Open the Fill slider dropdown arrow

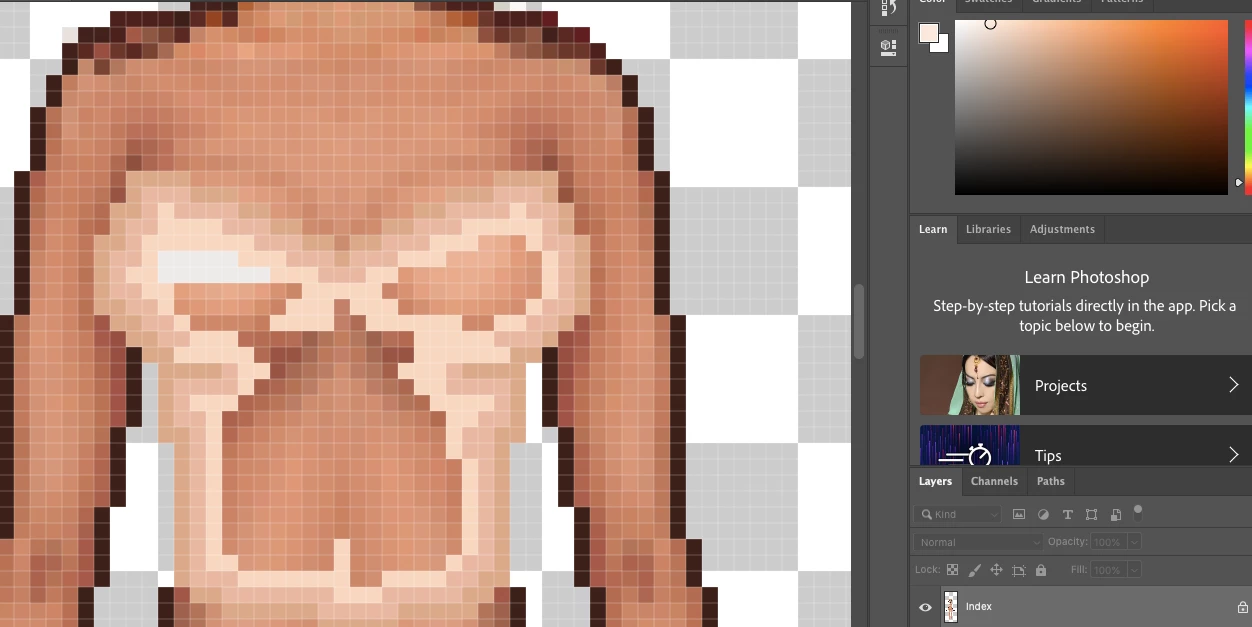coord(1134,570)
